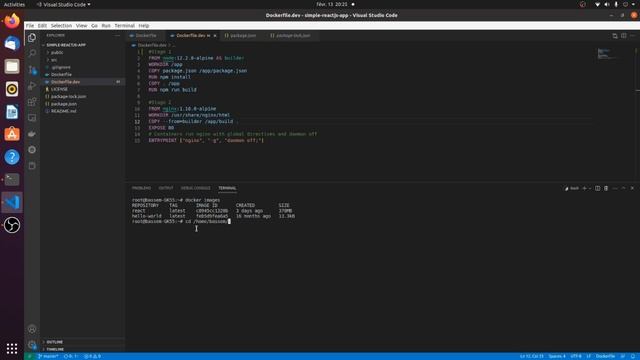
Task: Click the kill terminal trash icon
Action: [606, 188]
